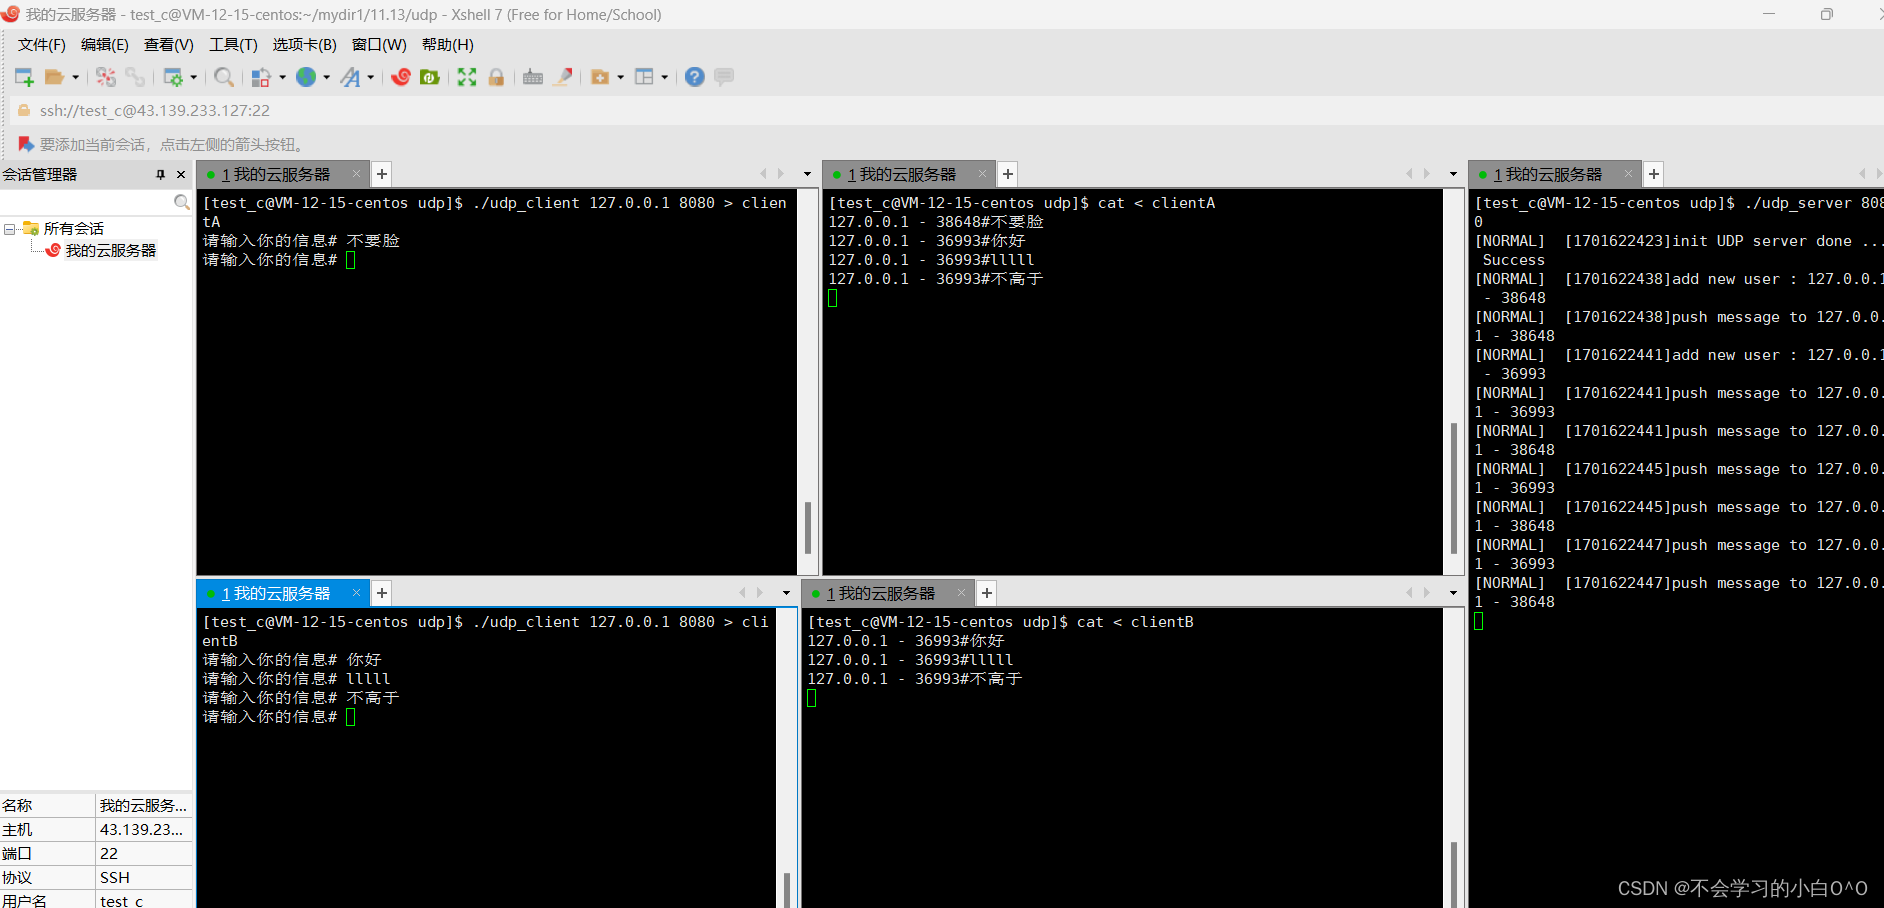Open the pane layout dropdown arrow

(x=664, y=77)
